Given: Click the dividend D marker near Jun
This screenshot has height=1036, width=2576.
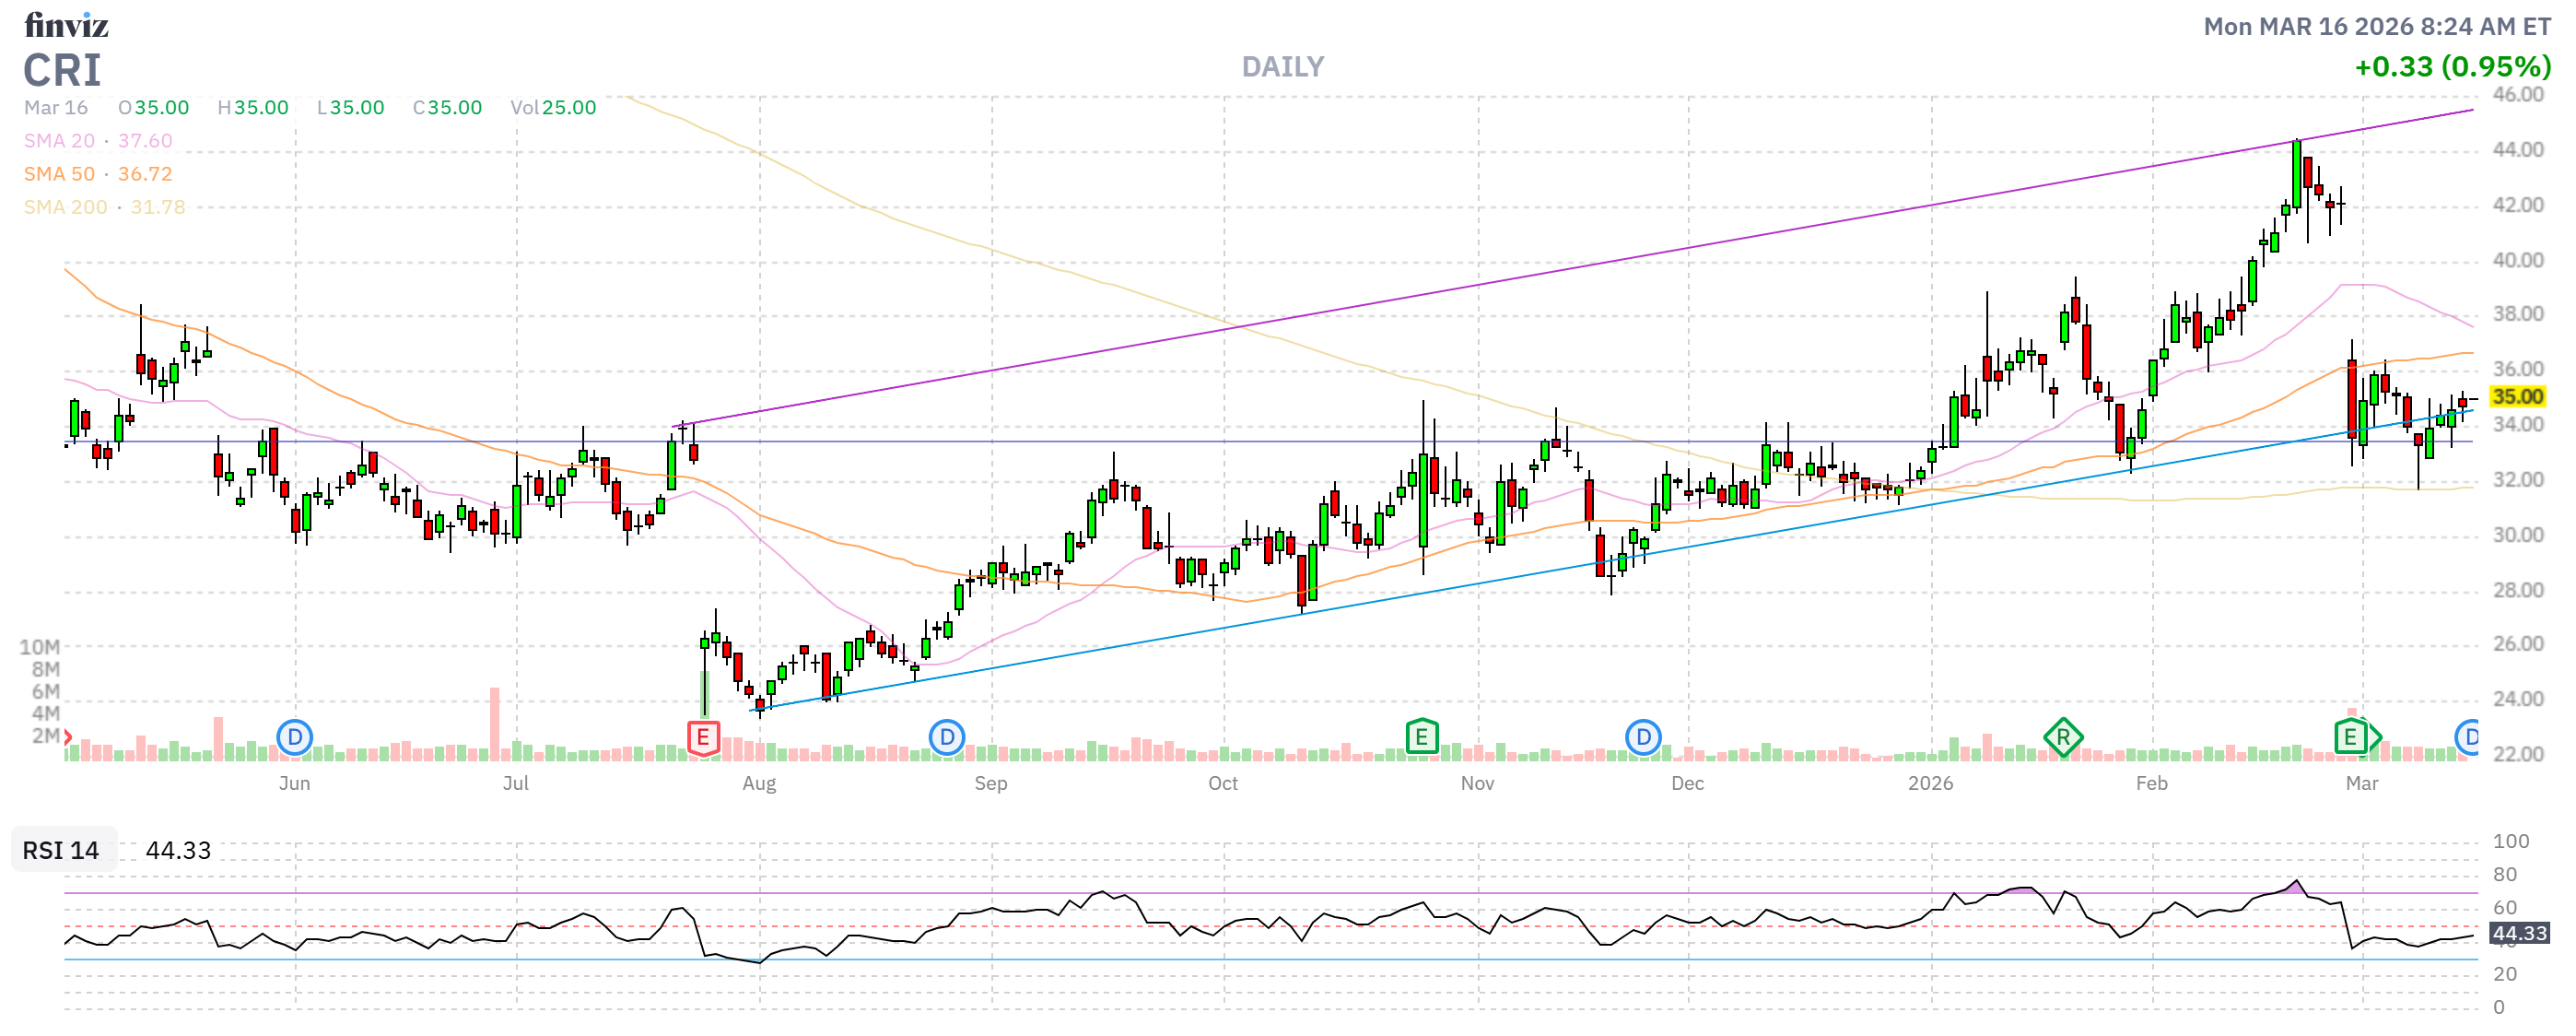Looking at the screenshot, I should 294,738.
